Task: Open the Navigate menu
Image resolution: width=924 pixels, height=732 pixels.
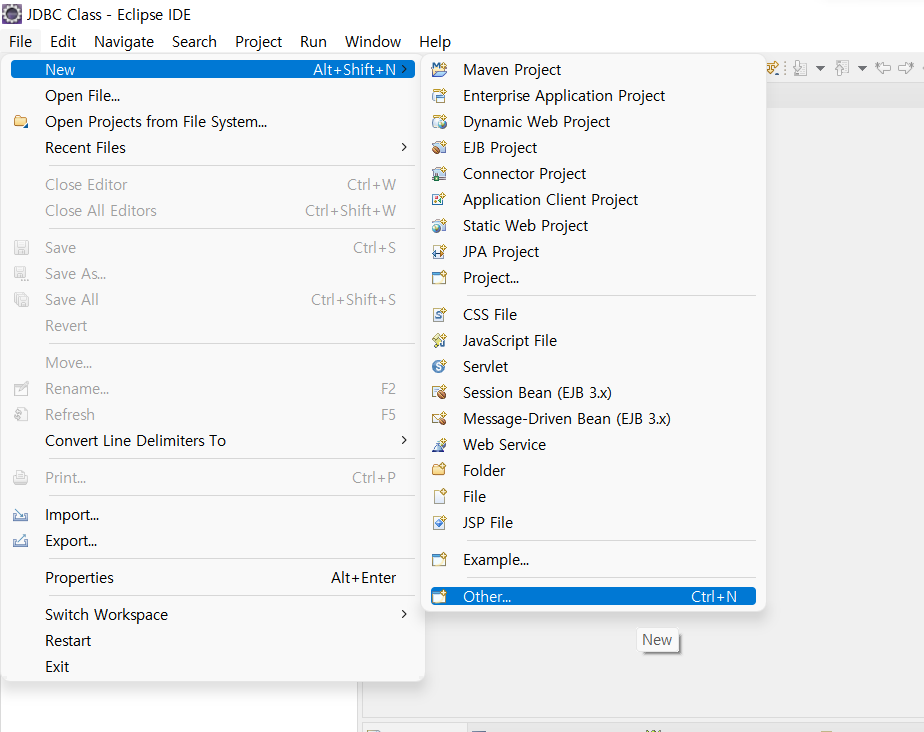Action: click(124, 42)
